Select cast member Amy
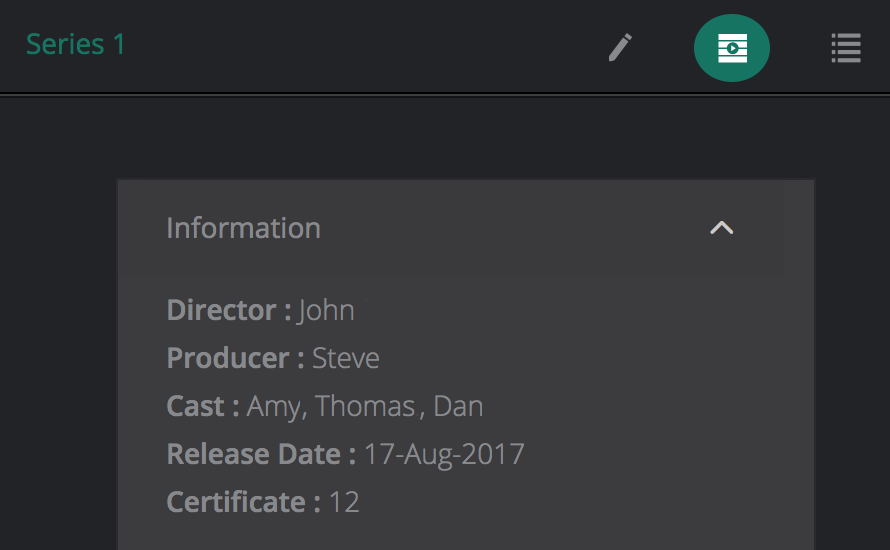The image size is (890, 550). [276, 406]
